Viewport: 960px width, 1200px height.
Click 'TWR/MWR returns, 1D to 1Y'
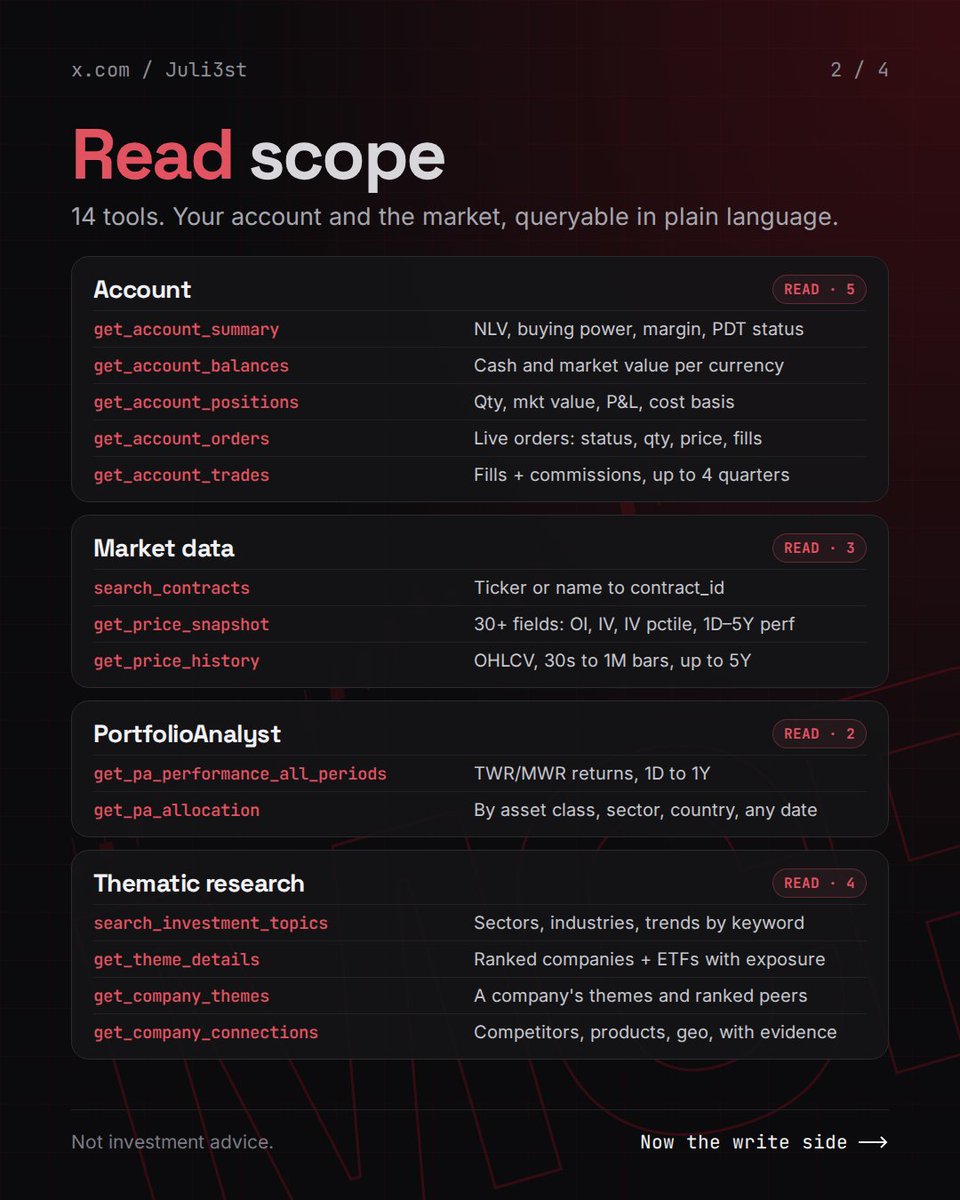pyautogui.click(x=593, y=774)
